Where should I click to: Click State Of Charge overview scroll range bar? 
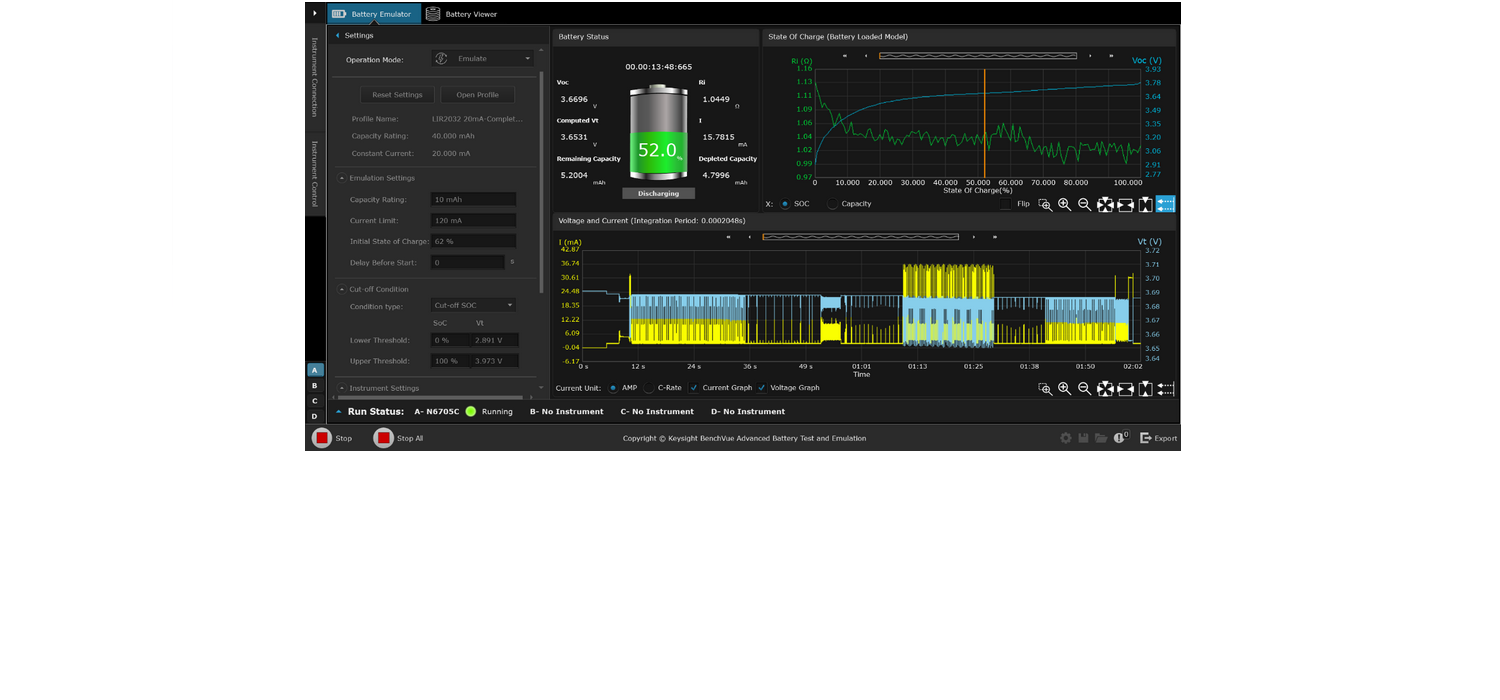978,56
